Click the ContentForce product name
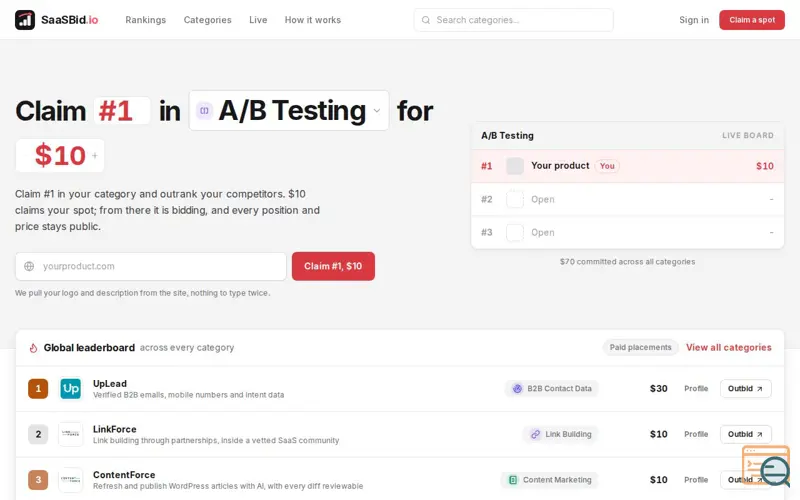The height and width of the screenshot is (500, 800). click(x=124, y=474)
